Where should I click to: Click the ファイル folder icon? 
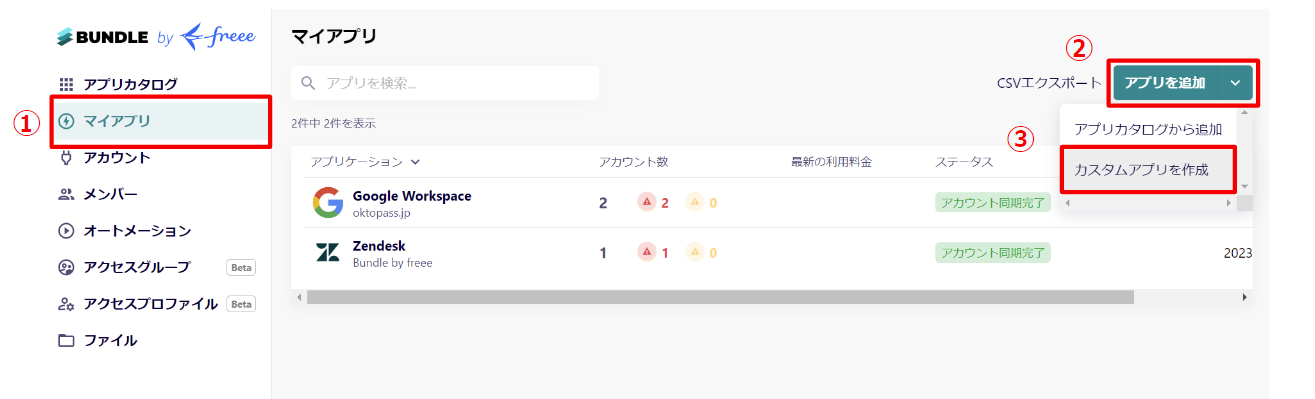coord(67,340)
